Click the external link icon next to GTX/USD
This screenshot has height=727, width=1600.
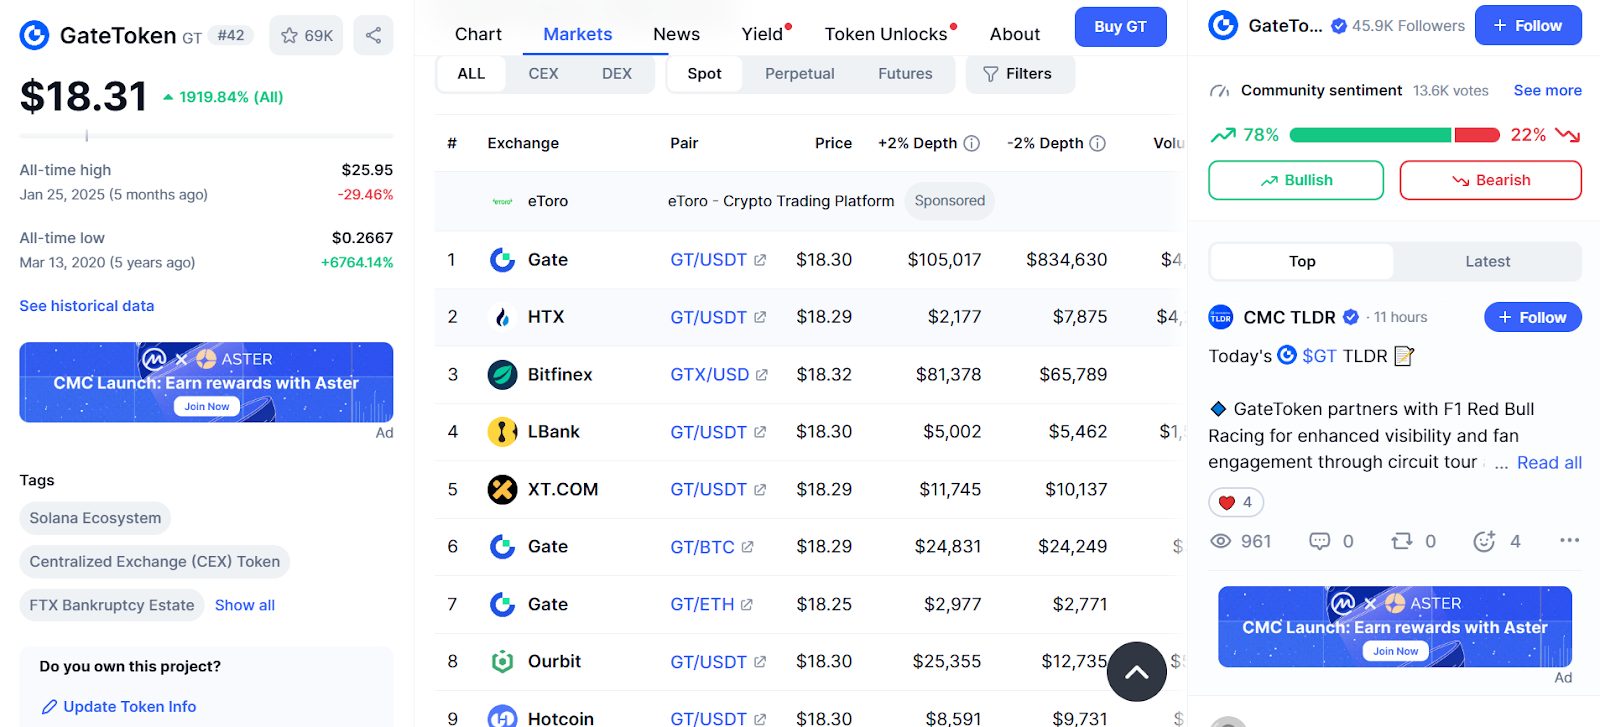[x=762, y=375]
